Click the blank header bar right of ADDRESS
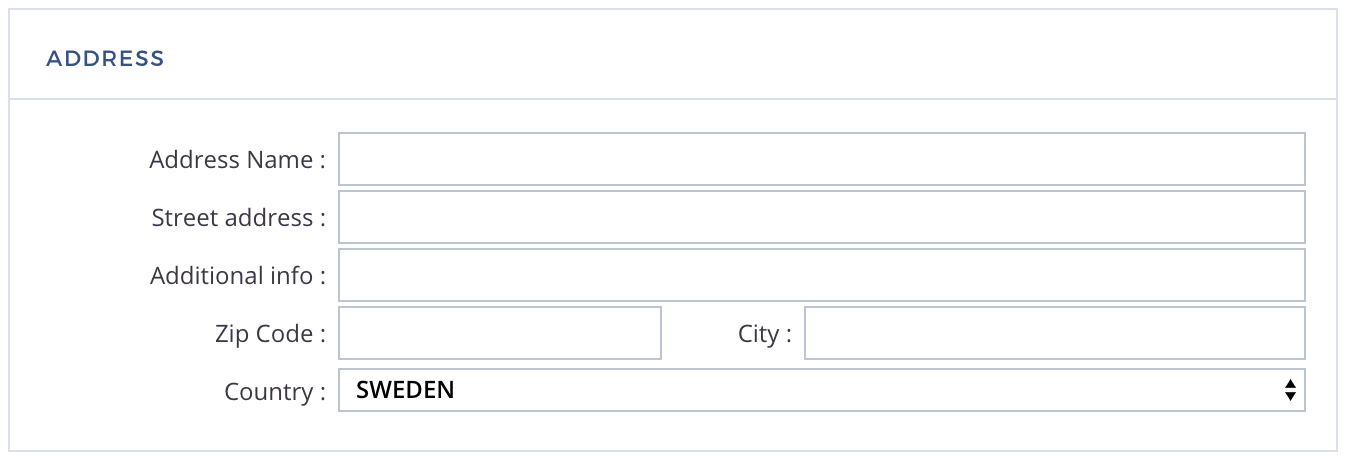Viewport: 1350px width, 466px height. [750, 55]
